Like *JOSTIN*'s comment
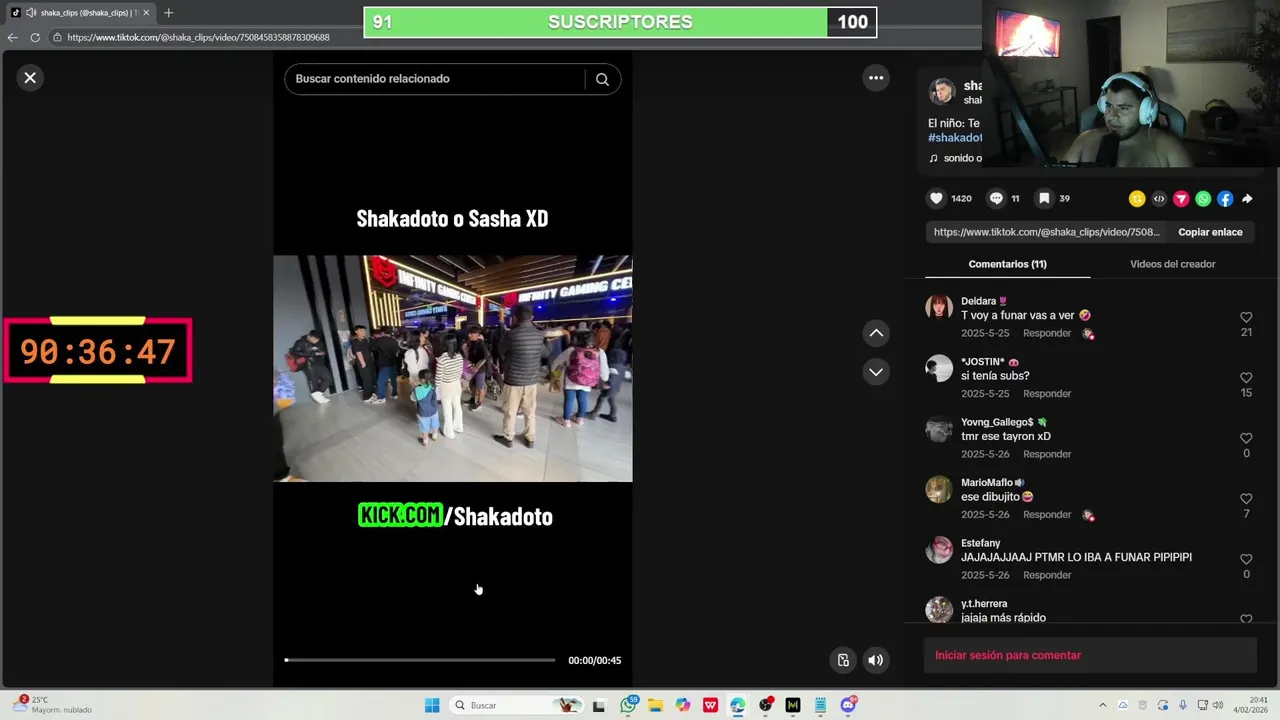The image size is (1280, 720). pos(1246,378)
